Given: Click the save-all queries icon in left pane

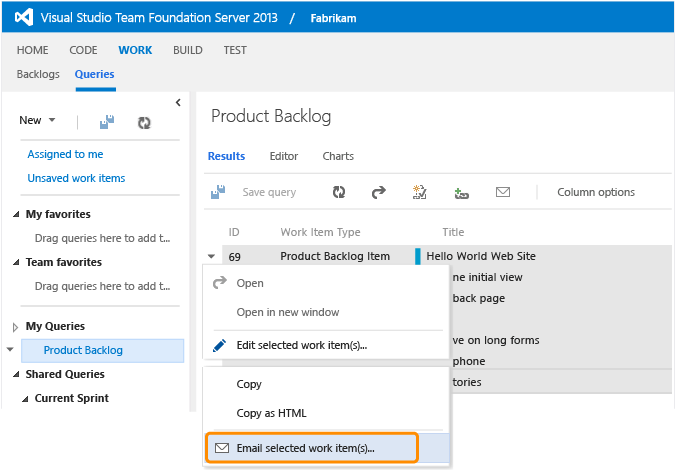Looking at the screenshot, I should (x=107, y=122).
